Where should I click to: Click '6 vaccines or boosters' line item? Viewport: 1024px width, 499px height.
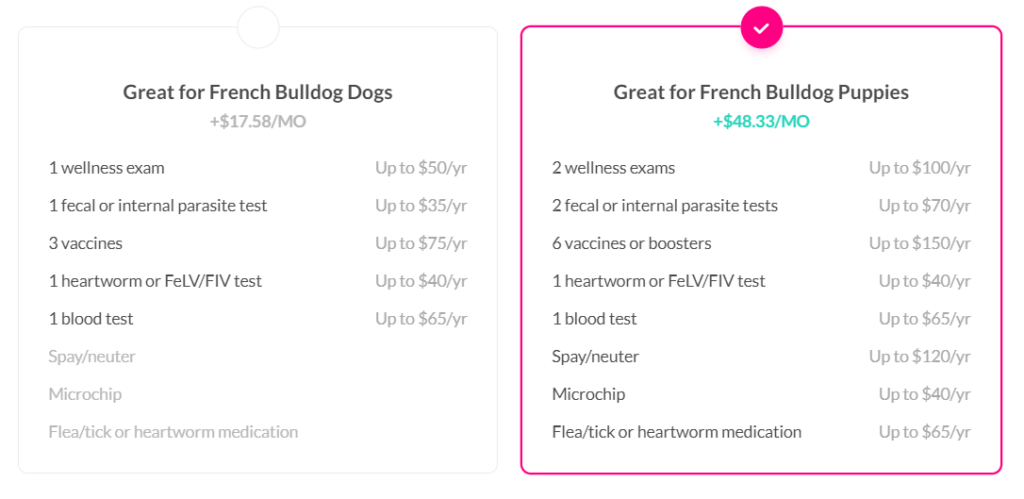point(631,243)
